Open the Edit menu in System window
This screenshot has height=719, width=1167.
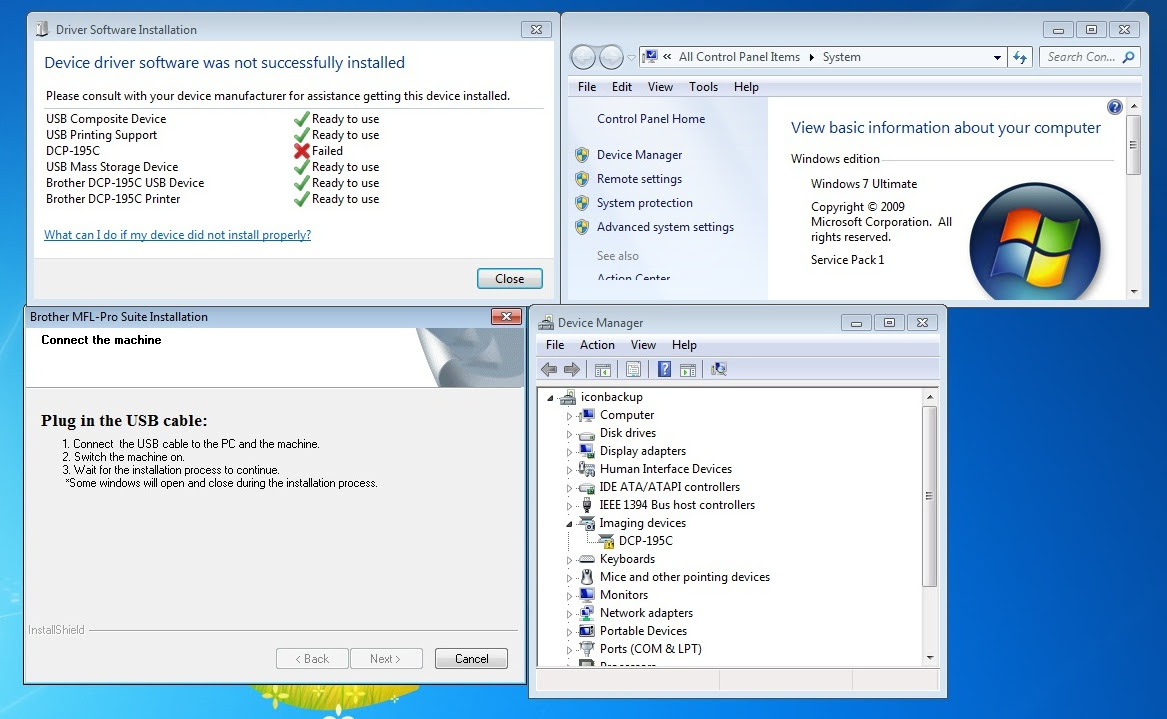tap(621, 87)
